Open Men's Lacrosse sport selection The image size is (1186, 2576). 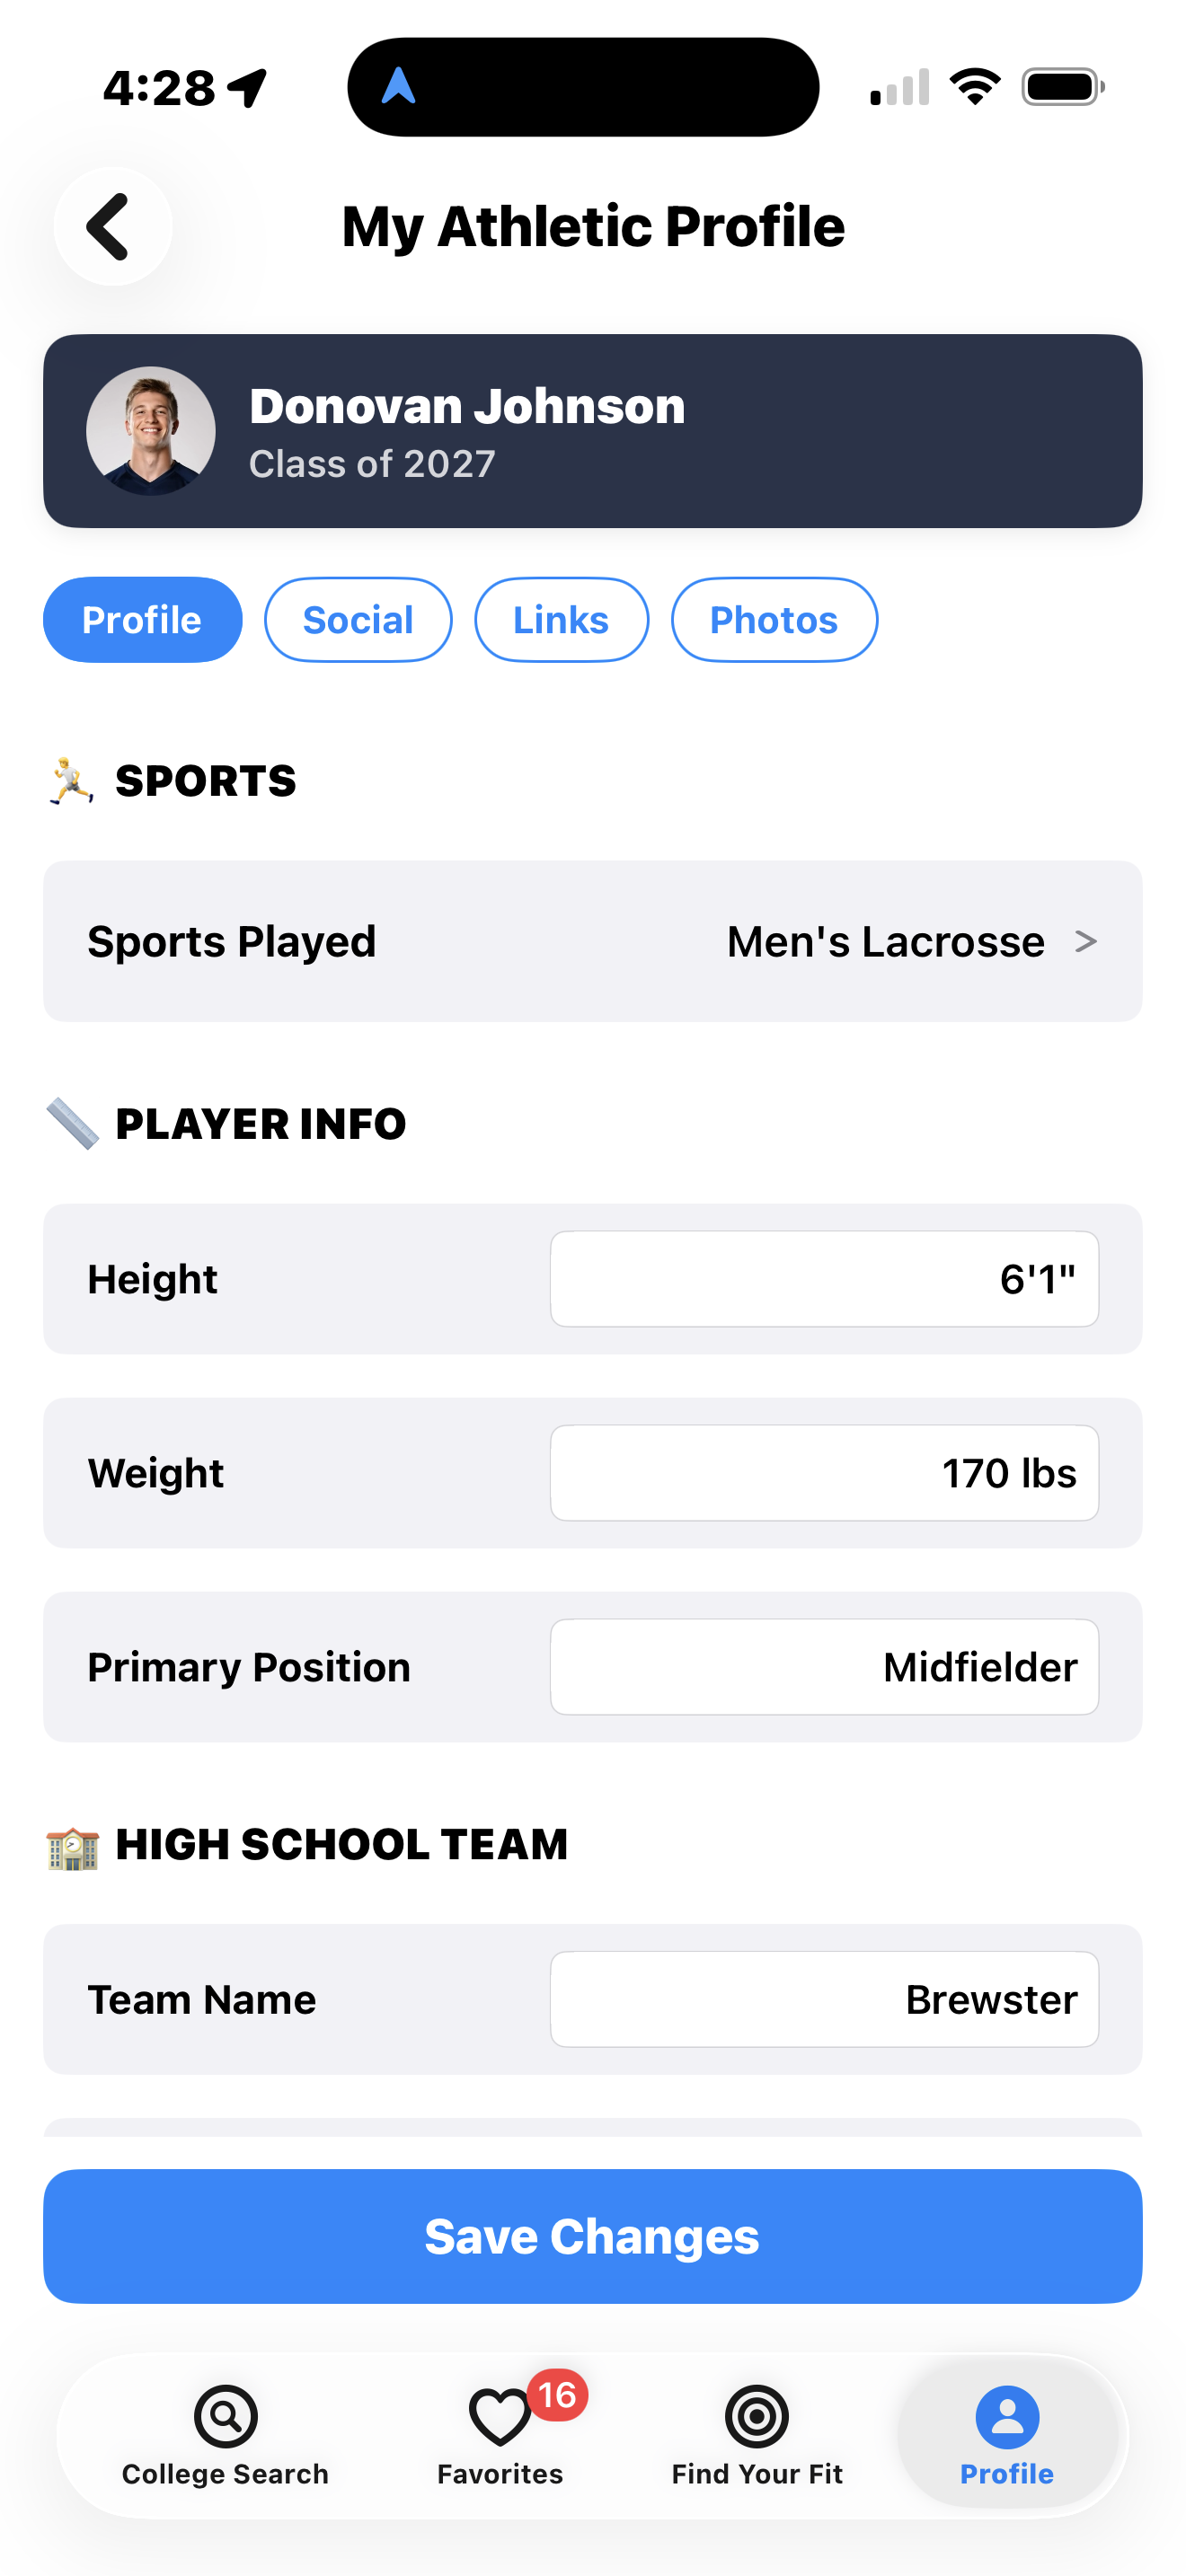[885, 941]
